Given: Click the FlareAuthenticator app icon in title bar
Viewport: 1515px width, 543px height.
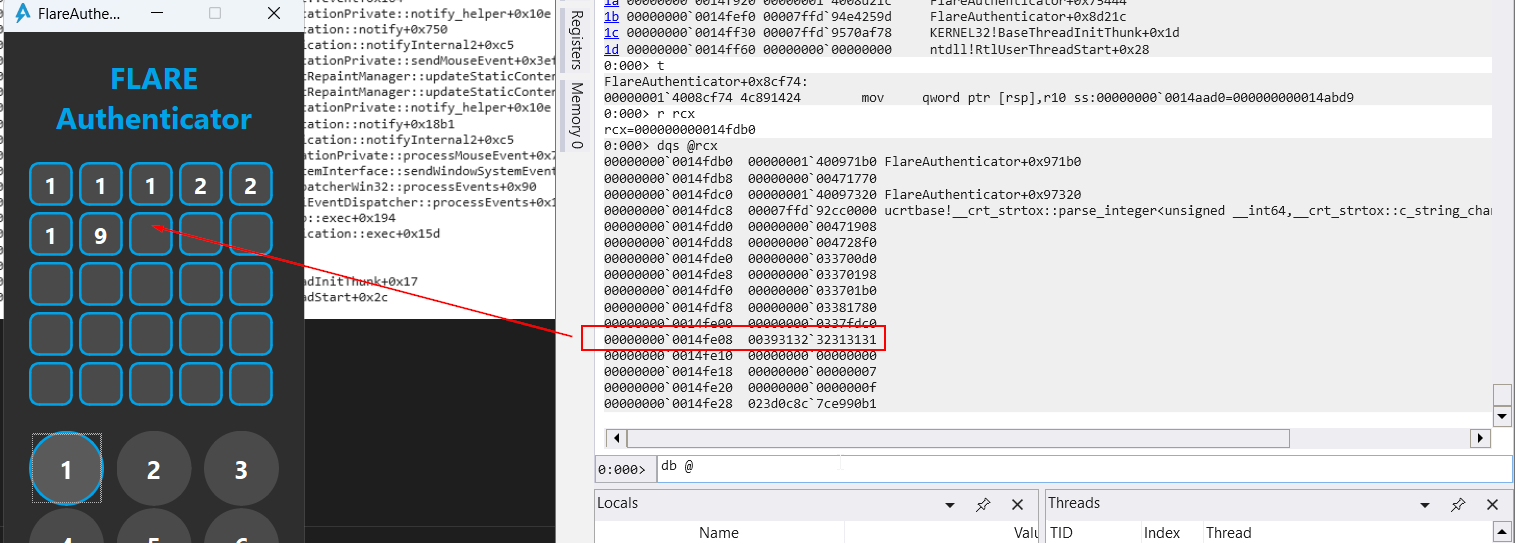Looking at the screenshot, I should (22, 14).
